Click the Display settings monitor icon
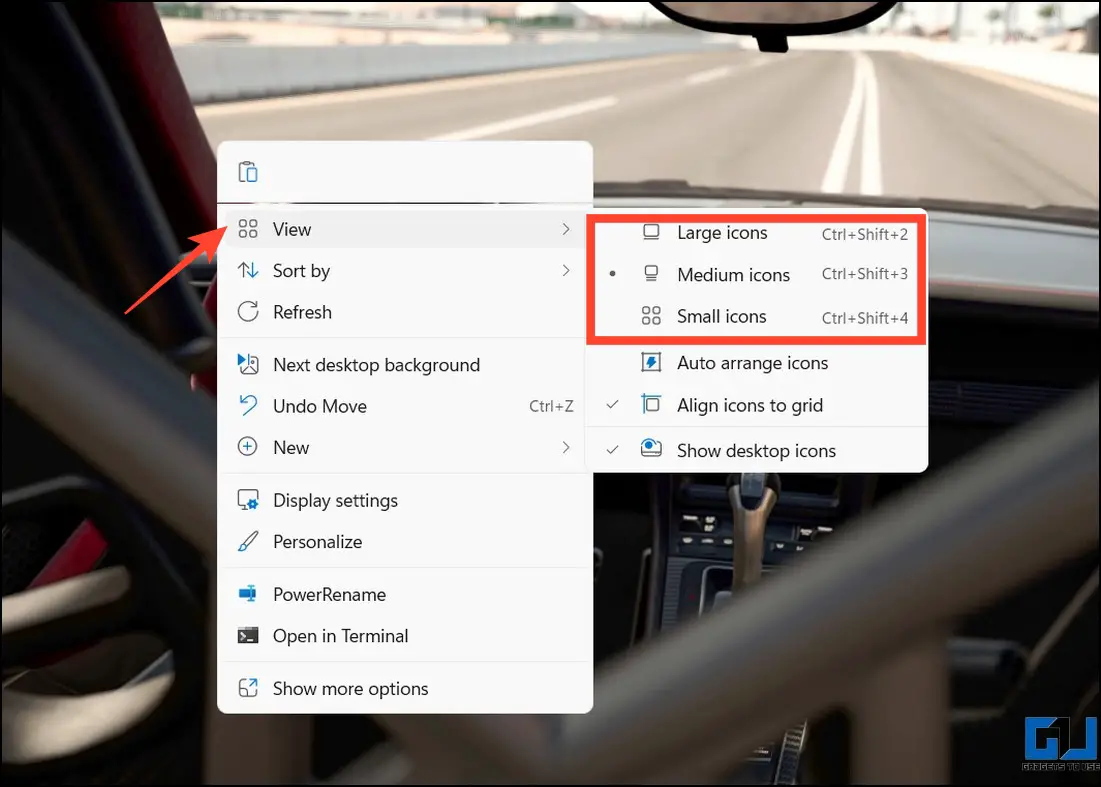This screenshot has width=1101, height=787. 248,500
